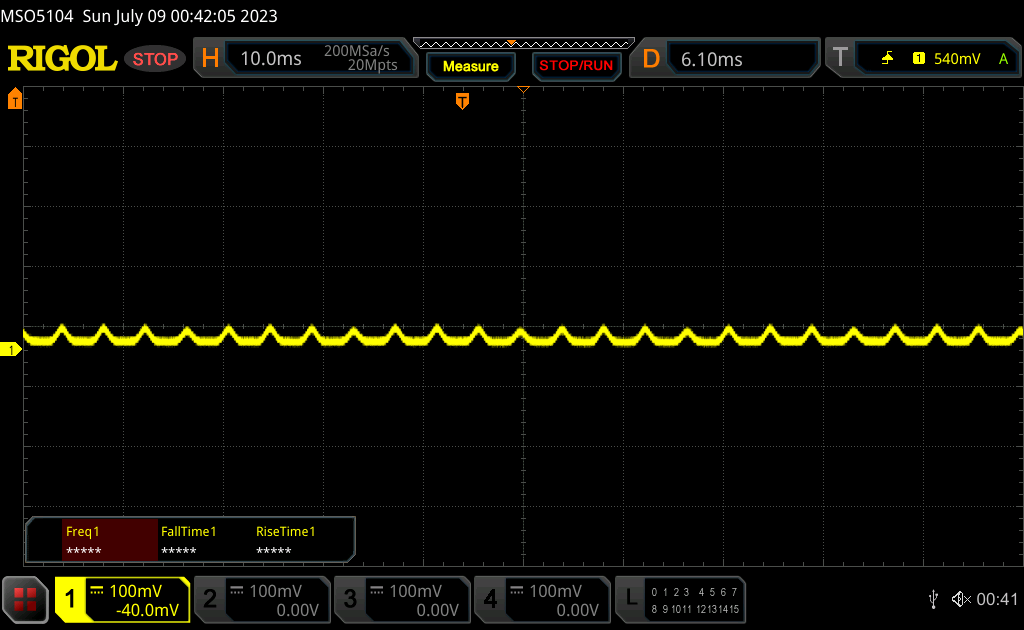
Task: Click the 20Mpts memory depth readout
Action: tap(372, 65)
